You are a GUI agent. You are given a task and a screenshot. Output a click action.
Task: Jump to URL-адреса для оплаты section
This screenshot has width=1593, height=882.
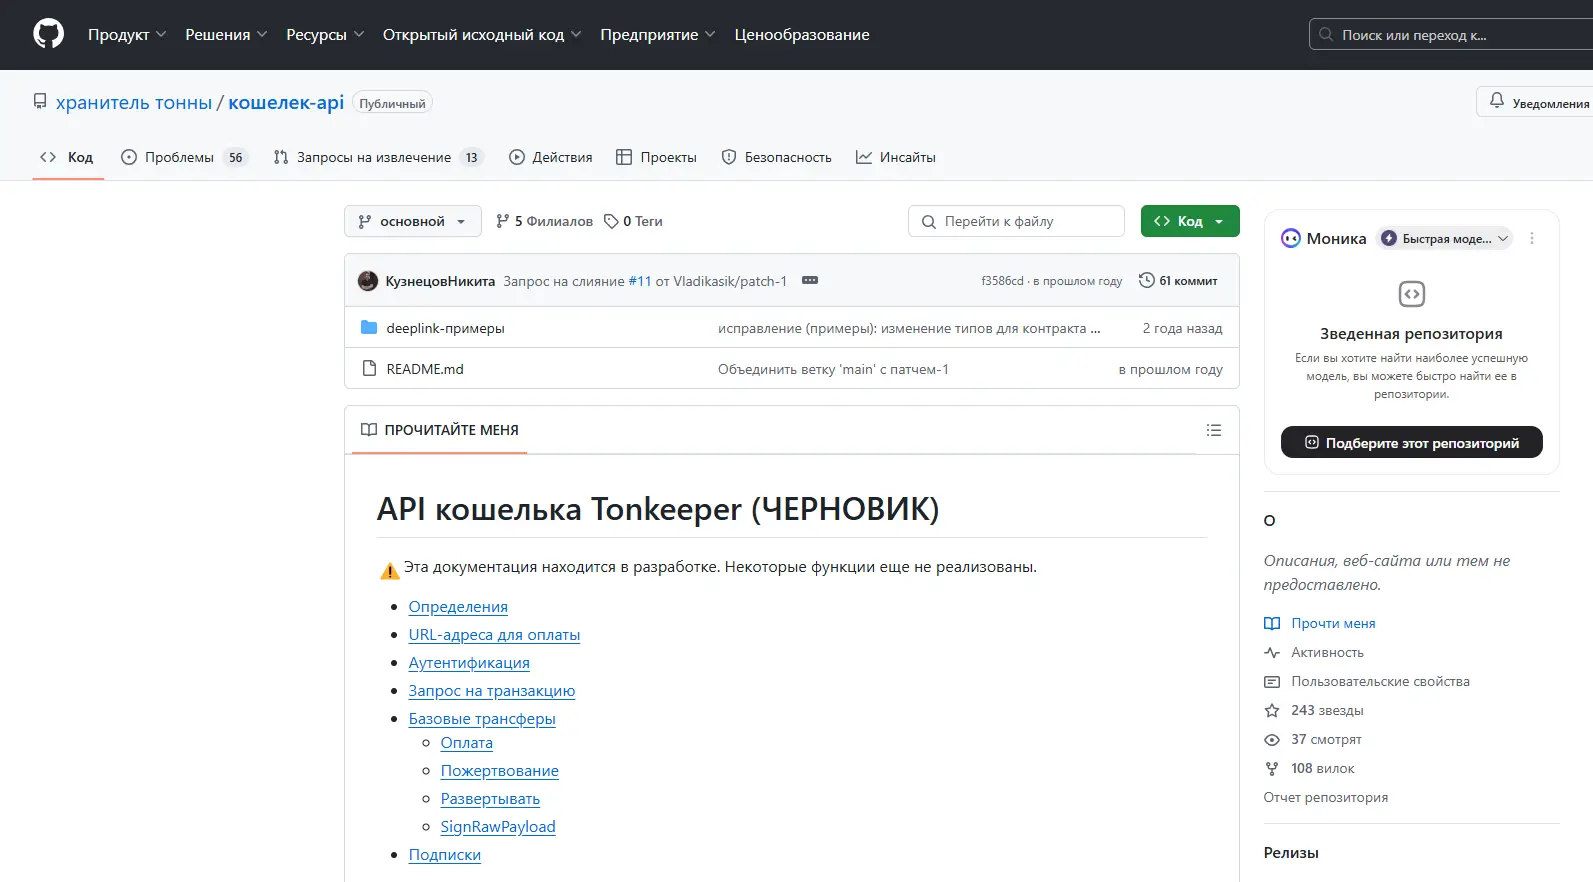coord(494,635)
